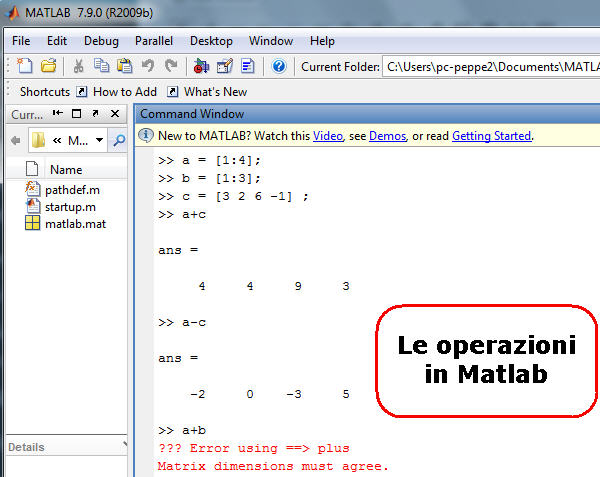The width and height of the screenshot is (600, 477).
Task: Open the Video link in the banner
Action: pos(328,136)
